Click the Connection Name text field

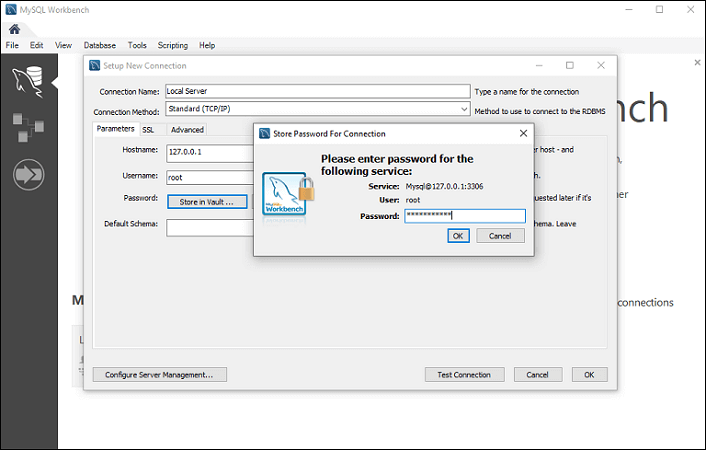[x=317, y=91]
